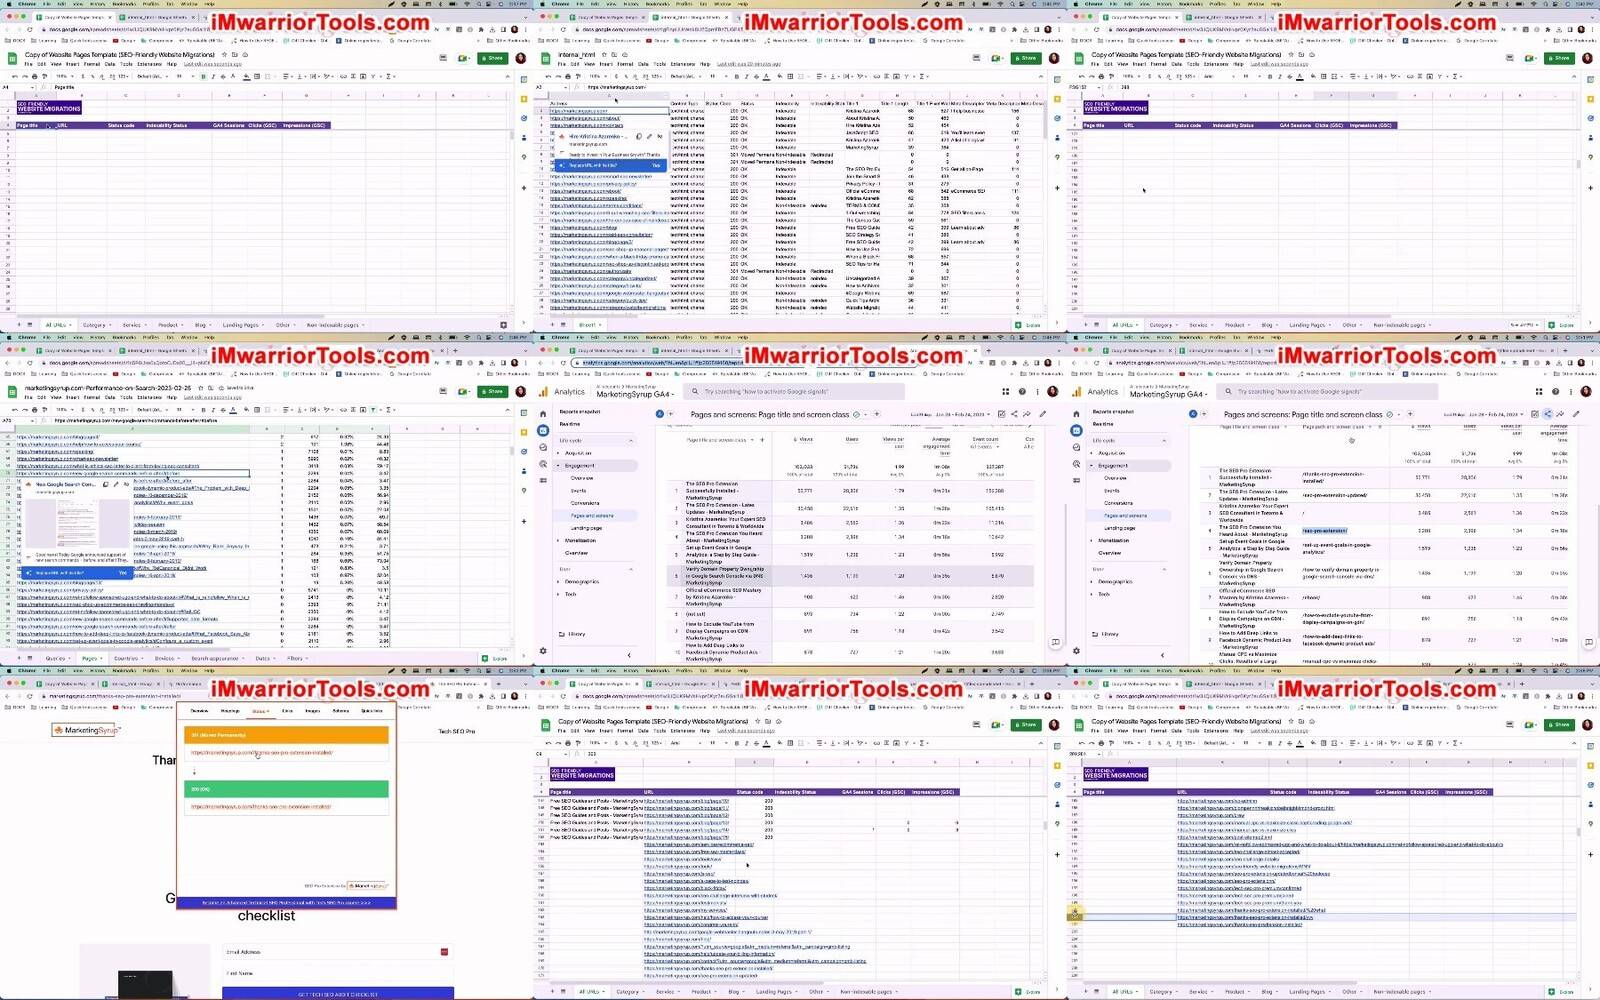Open Keep side-panel icon beside Free SEO Guides sheet
Screen dimensions: 1600x1000
[x=1057, y=766]
